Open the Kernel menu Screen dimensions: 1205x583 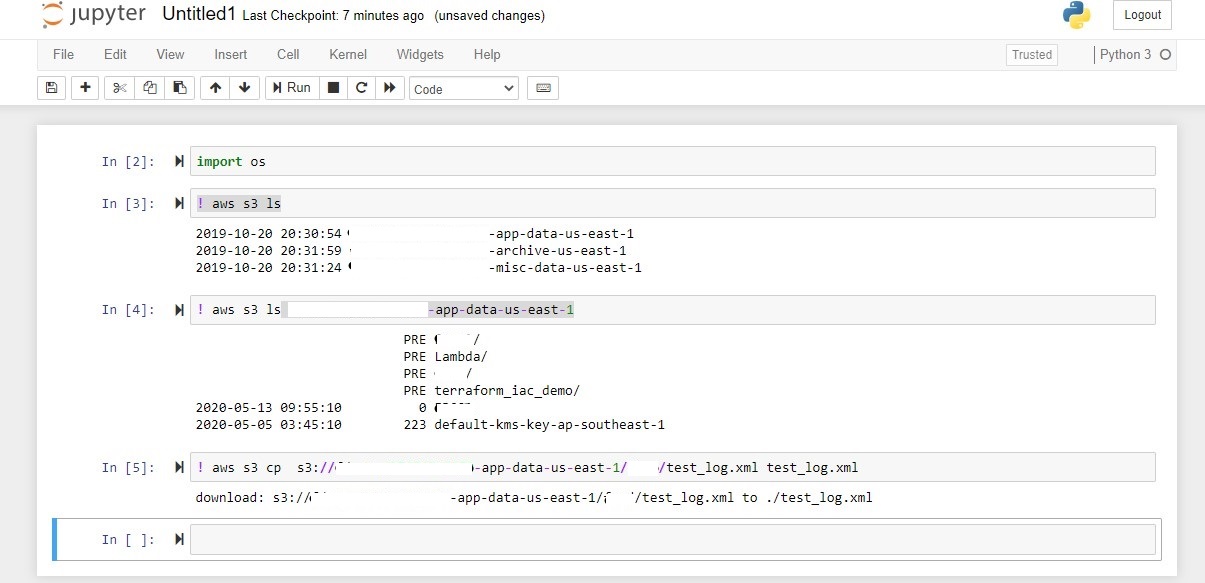(x=347, y=55)
